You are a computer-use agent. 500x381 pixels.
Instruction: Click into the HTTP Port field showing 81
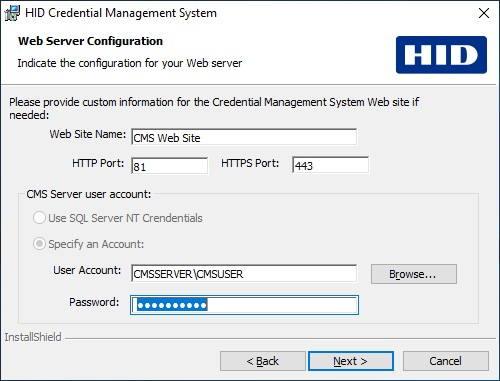click(x=169, y=165)
